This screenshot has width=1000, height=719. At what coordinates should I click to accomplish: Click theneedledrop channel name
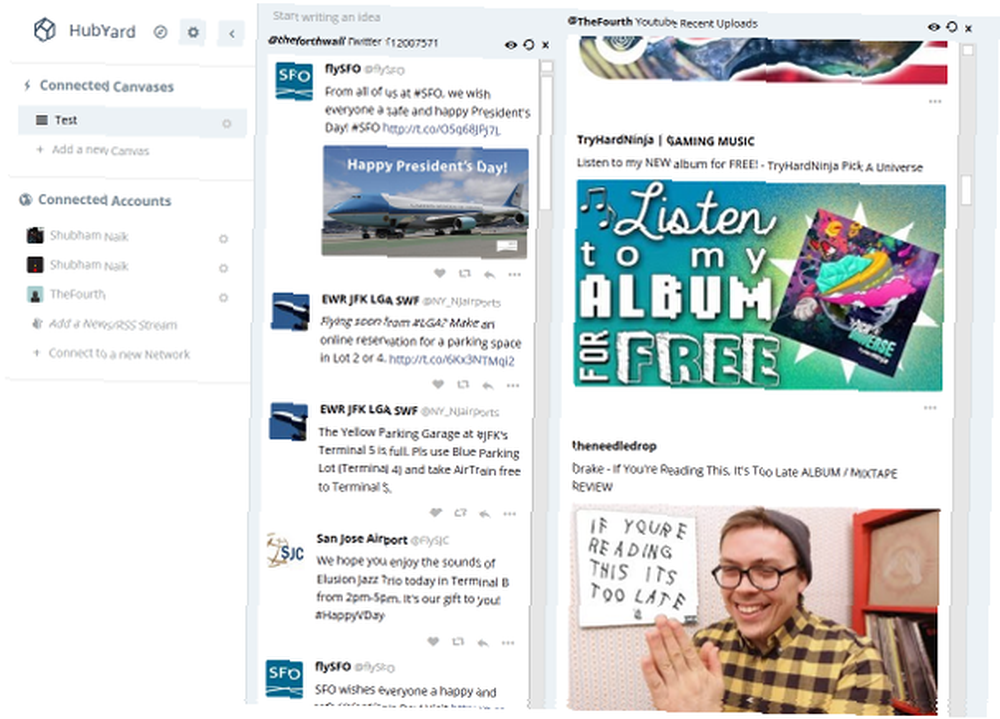click(x=614, y=445)
